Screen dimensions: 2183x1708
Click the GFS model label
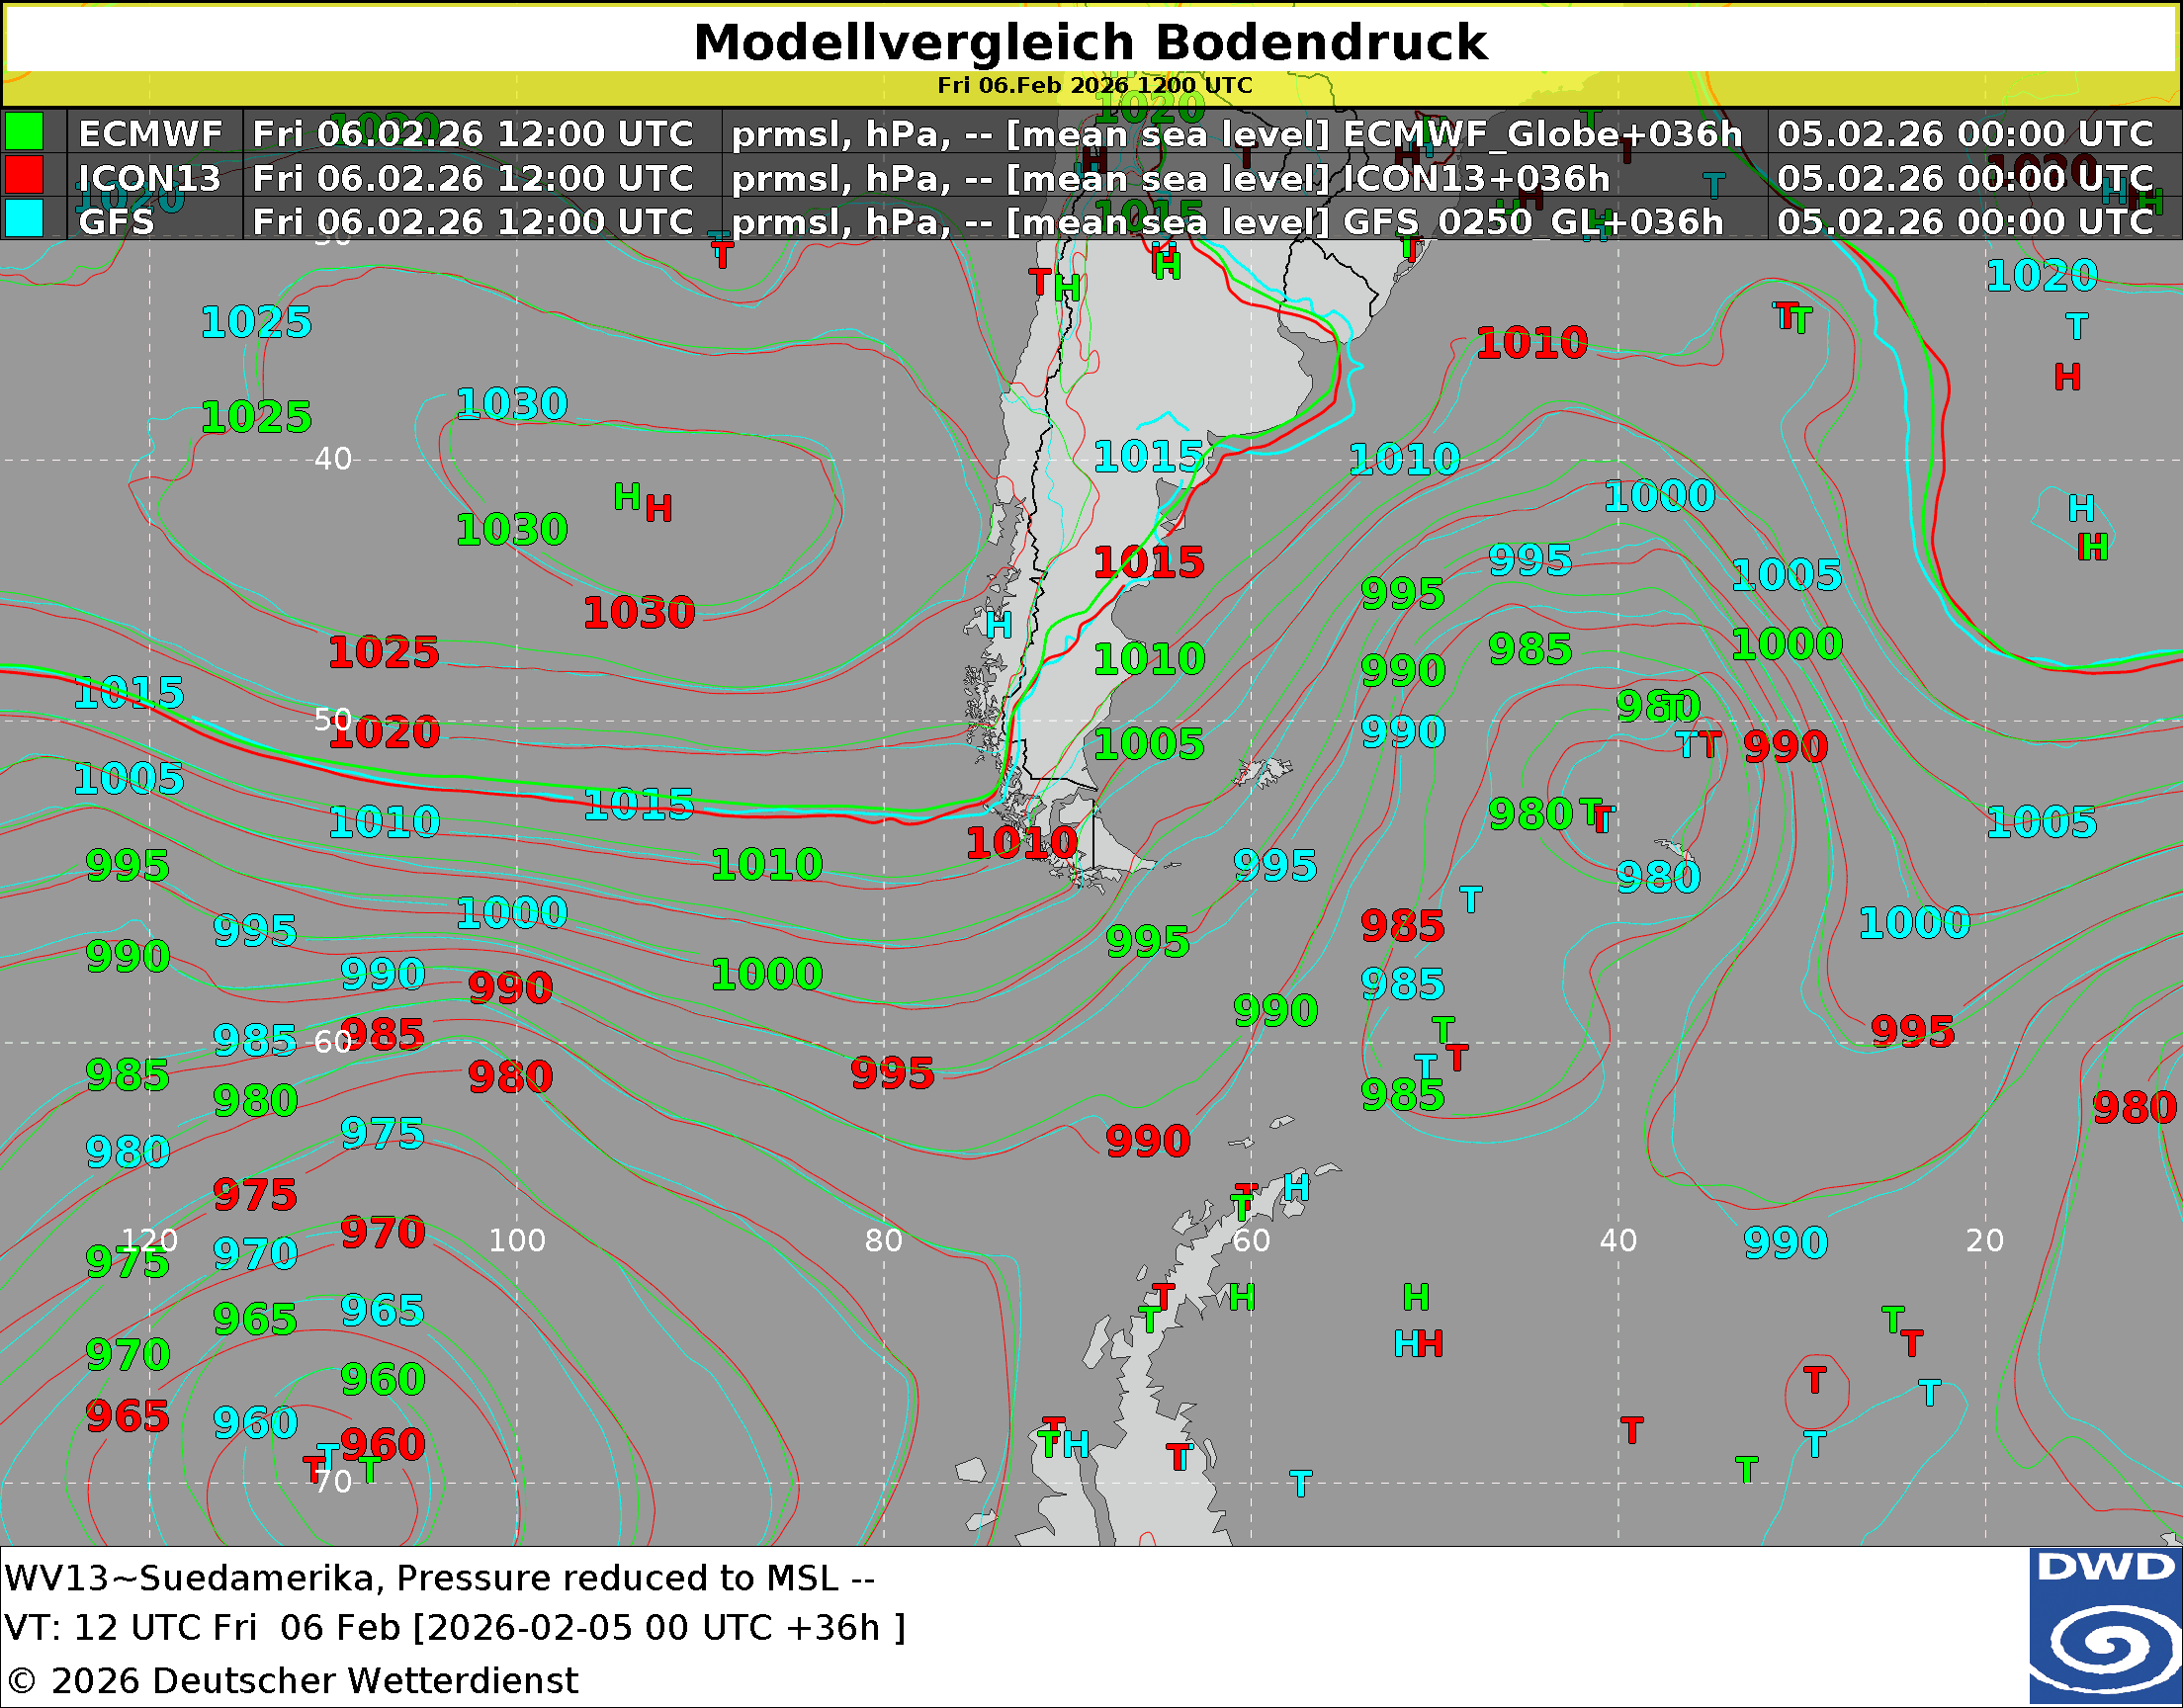[x=116, y=221]
